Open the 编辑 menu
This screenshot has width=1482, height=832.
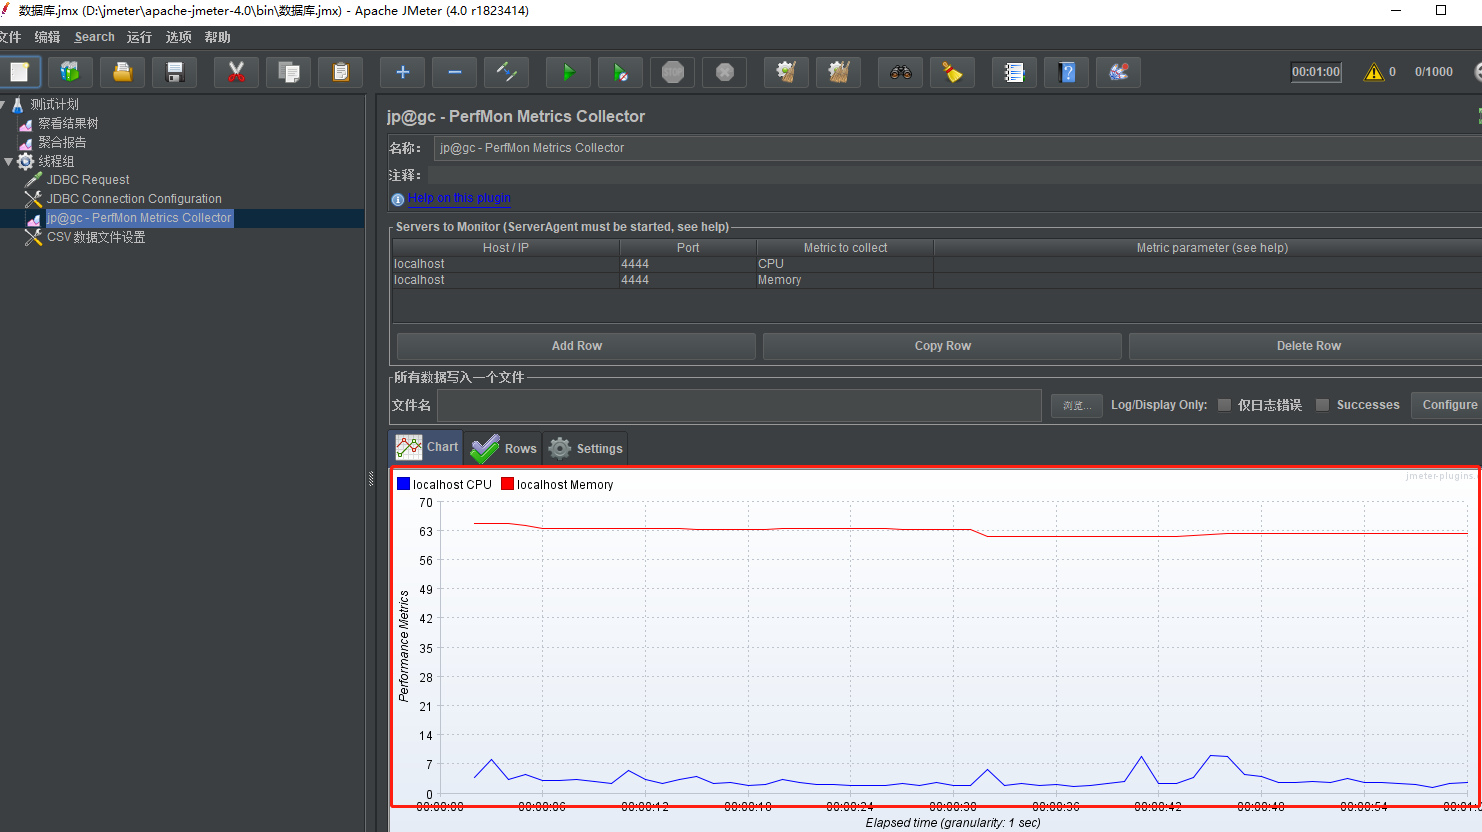coord(47,37)
